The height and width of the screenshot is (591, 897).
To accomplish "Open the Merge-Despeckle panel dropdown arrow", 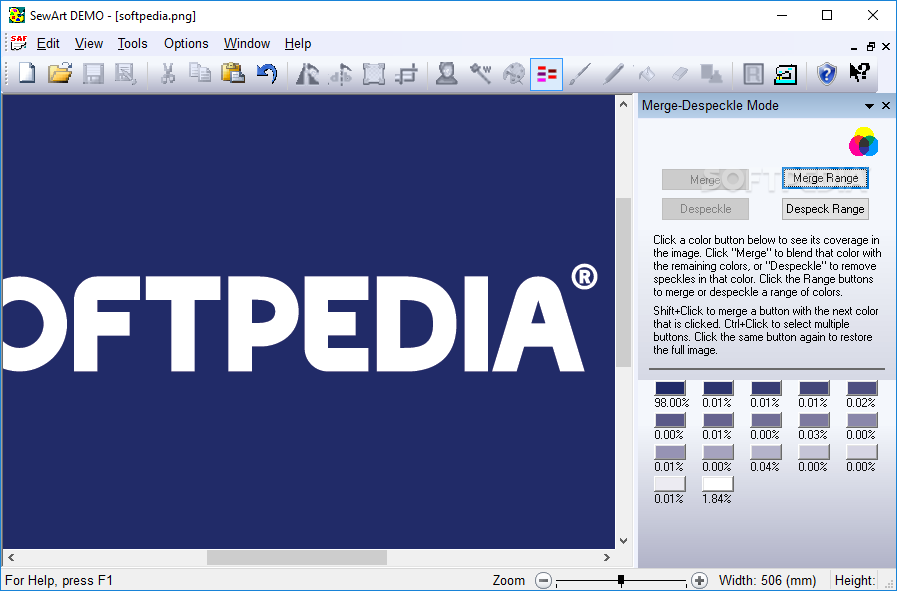I will 869,106.
